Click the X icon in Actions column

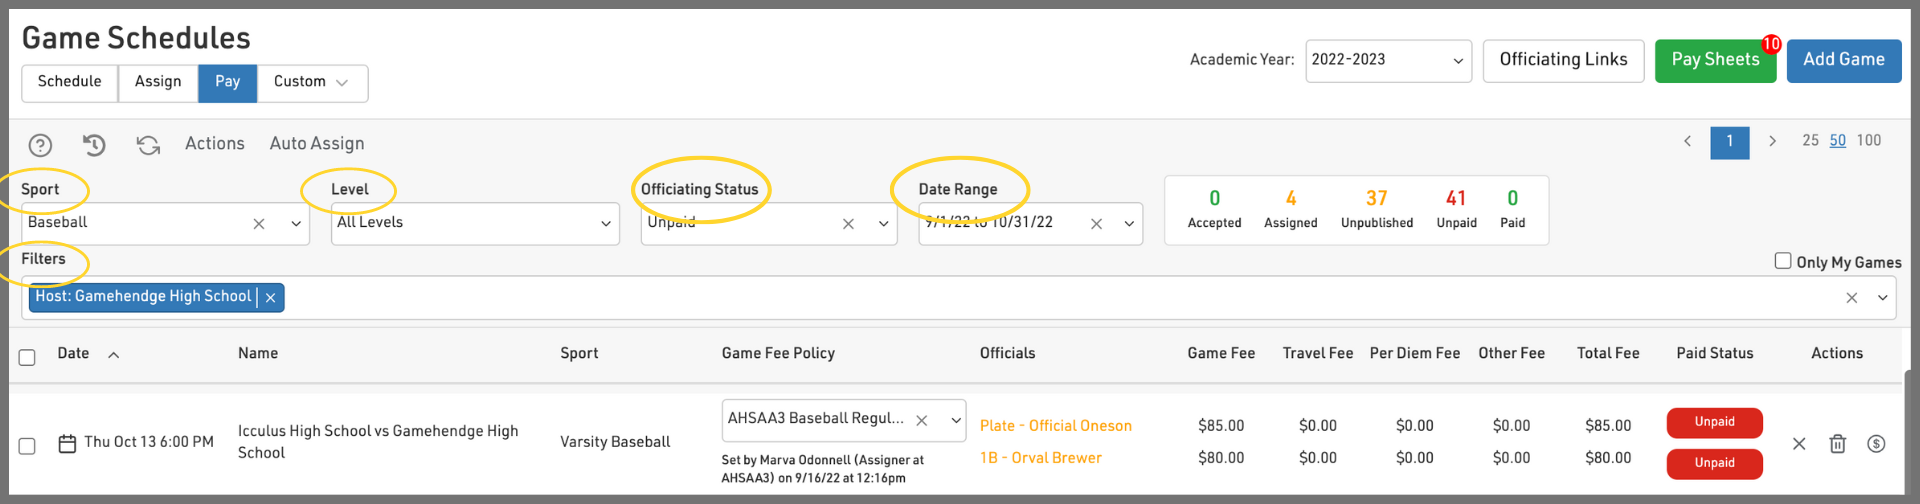[1798, 443]
